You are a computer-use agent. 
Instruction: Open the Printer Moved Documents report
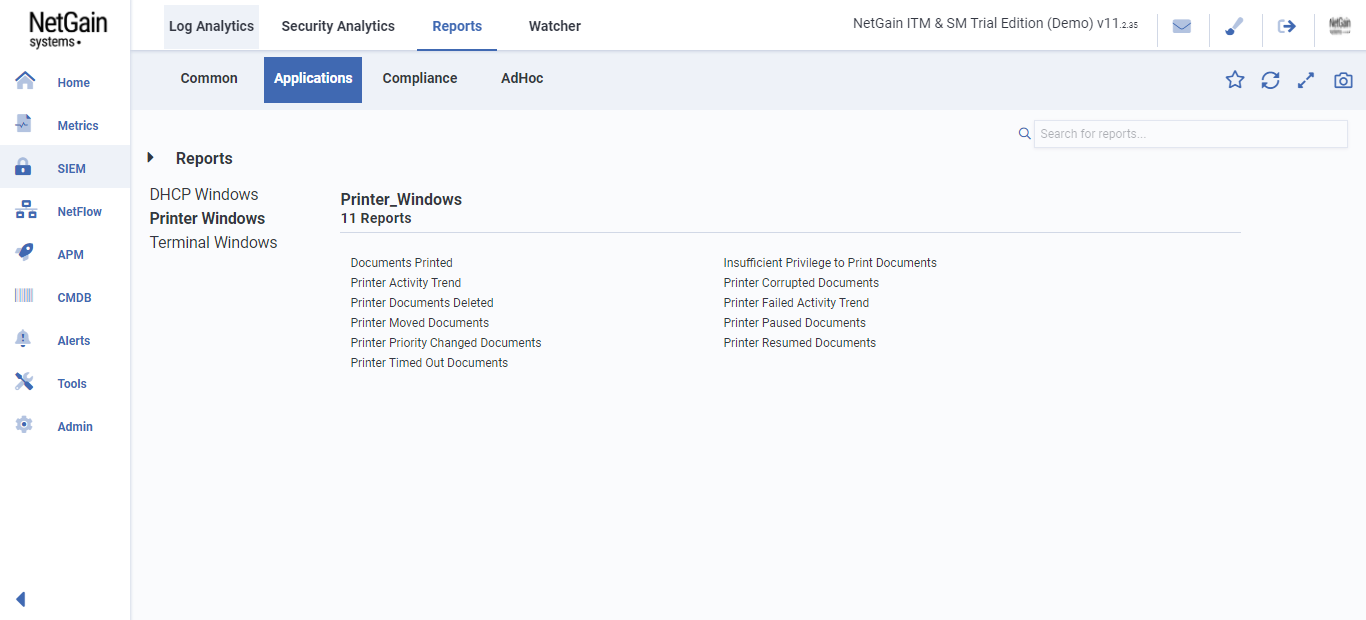pyautogui.click(x=420, y=323)
